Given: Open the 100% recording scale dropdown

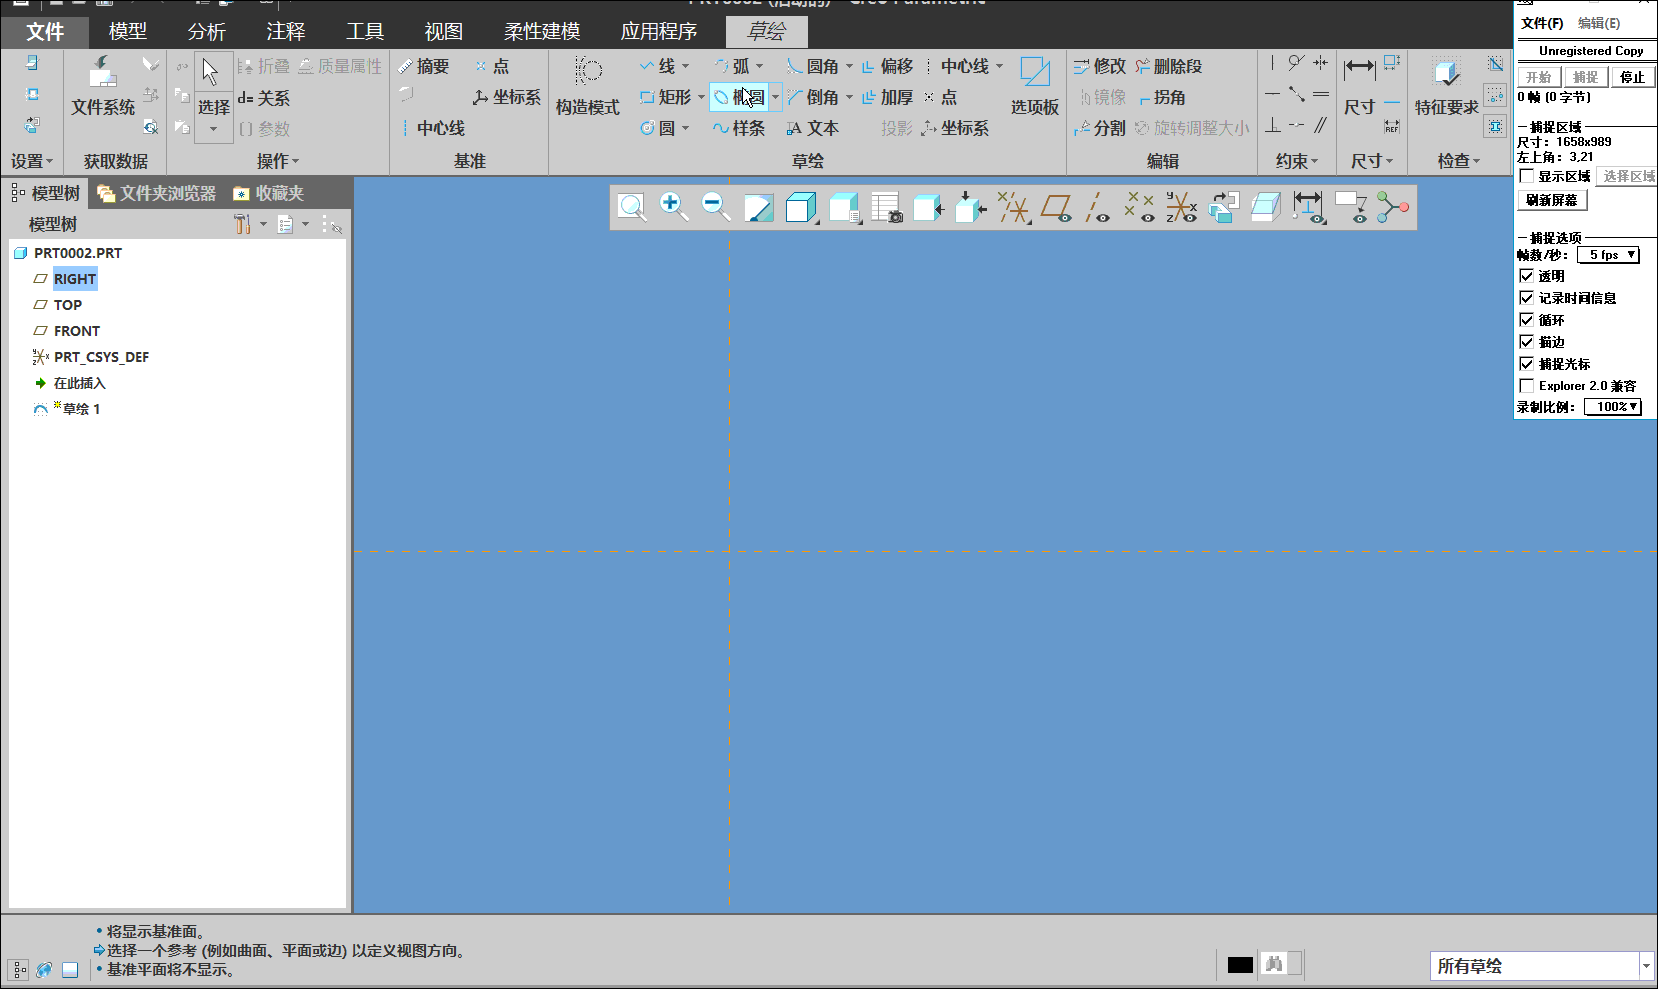Looking at the screenshot, I should pyautogui.click(x=1613, y=407).
